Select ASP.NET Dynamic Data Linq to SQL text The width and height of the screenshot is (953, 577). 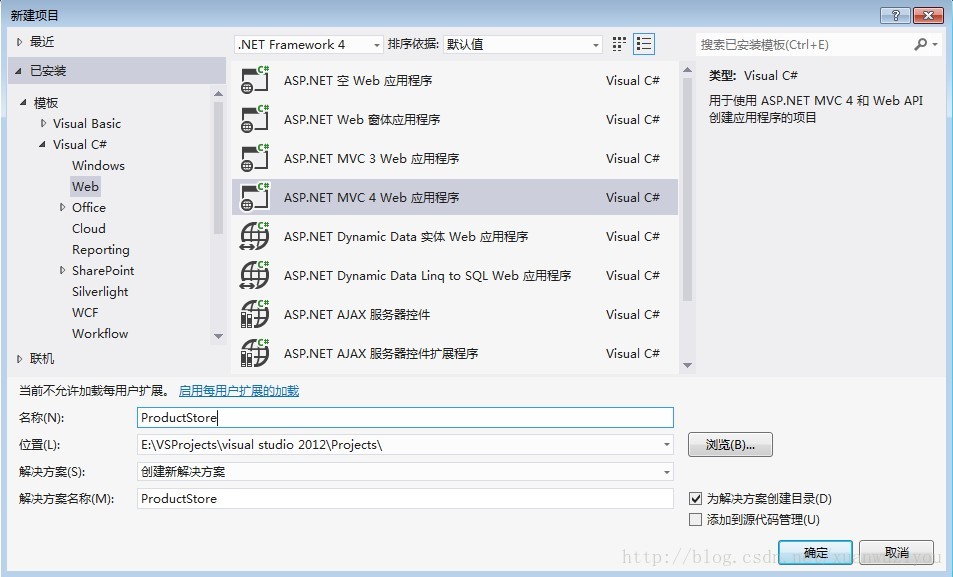tap(427, 275)
